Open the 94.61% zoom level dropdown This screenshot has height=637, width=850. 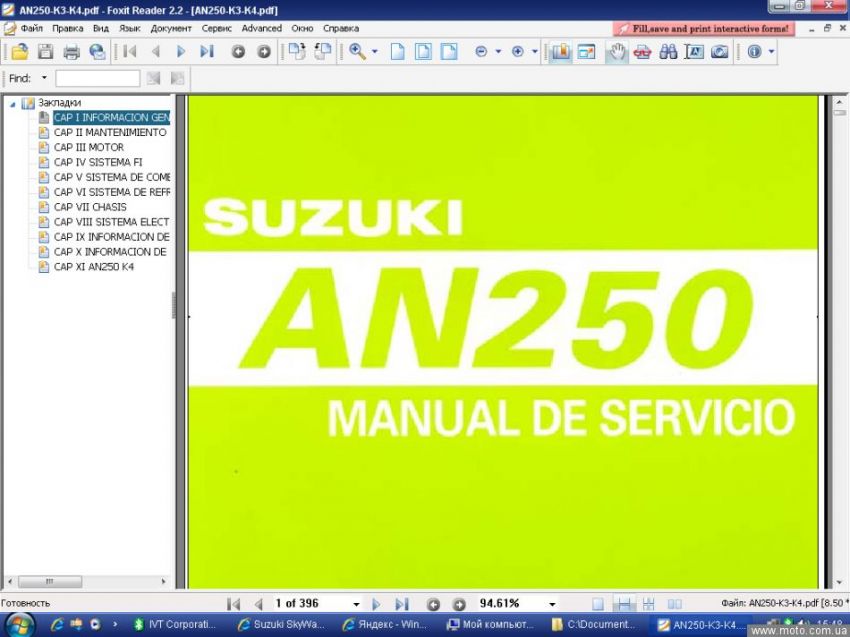(552, 604)
